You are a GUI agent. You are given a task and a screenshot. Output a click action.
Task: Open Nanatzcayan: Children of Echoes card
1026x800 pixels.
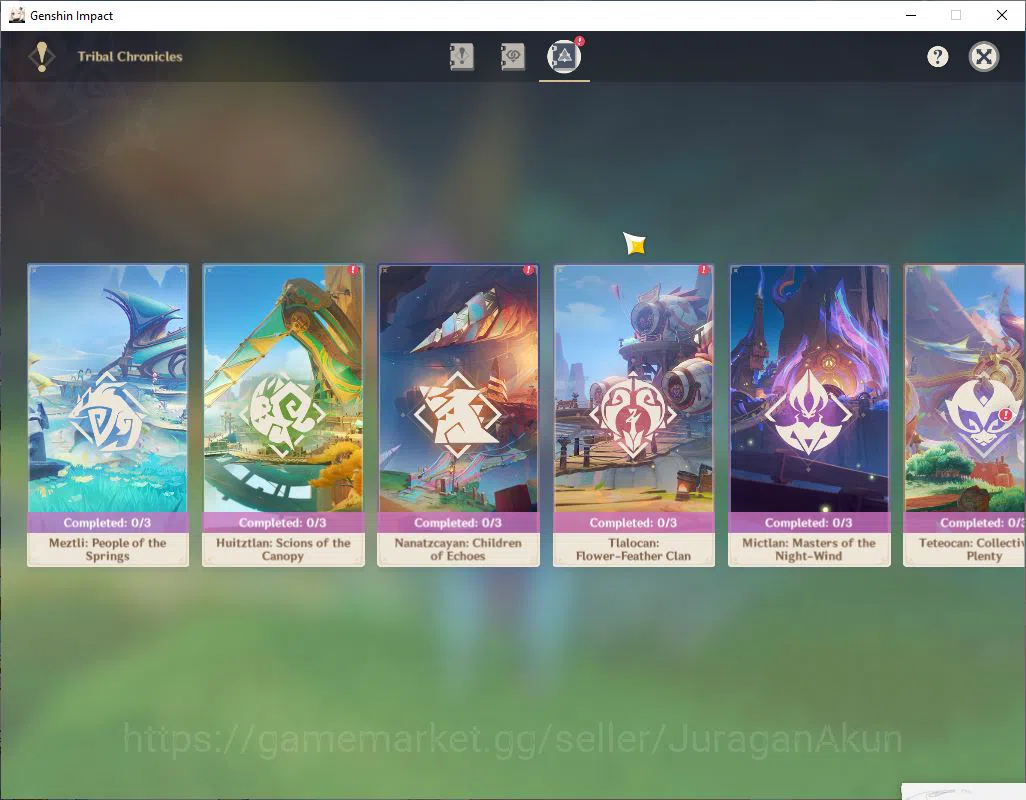(459, 415)
